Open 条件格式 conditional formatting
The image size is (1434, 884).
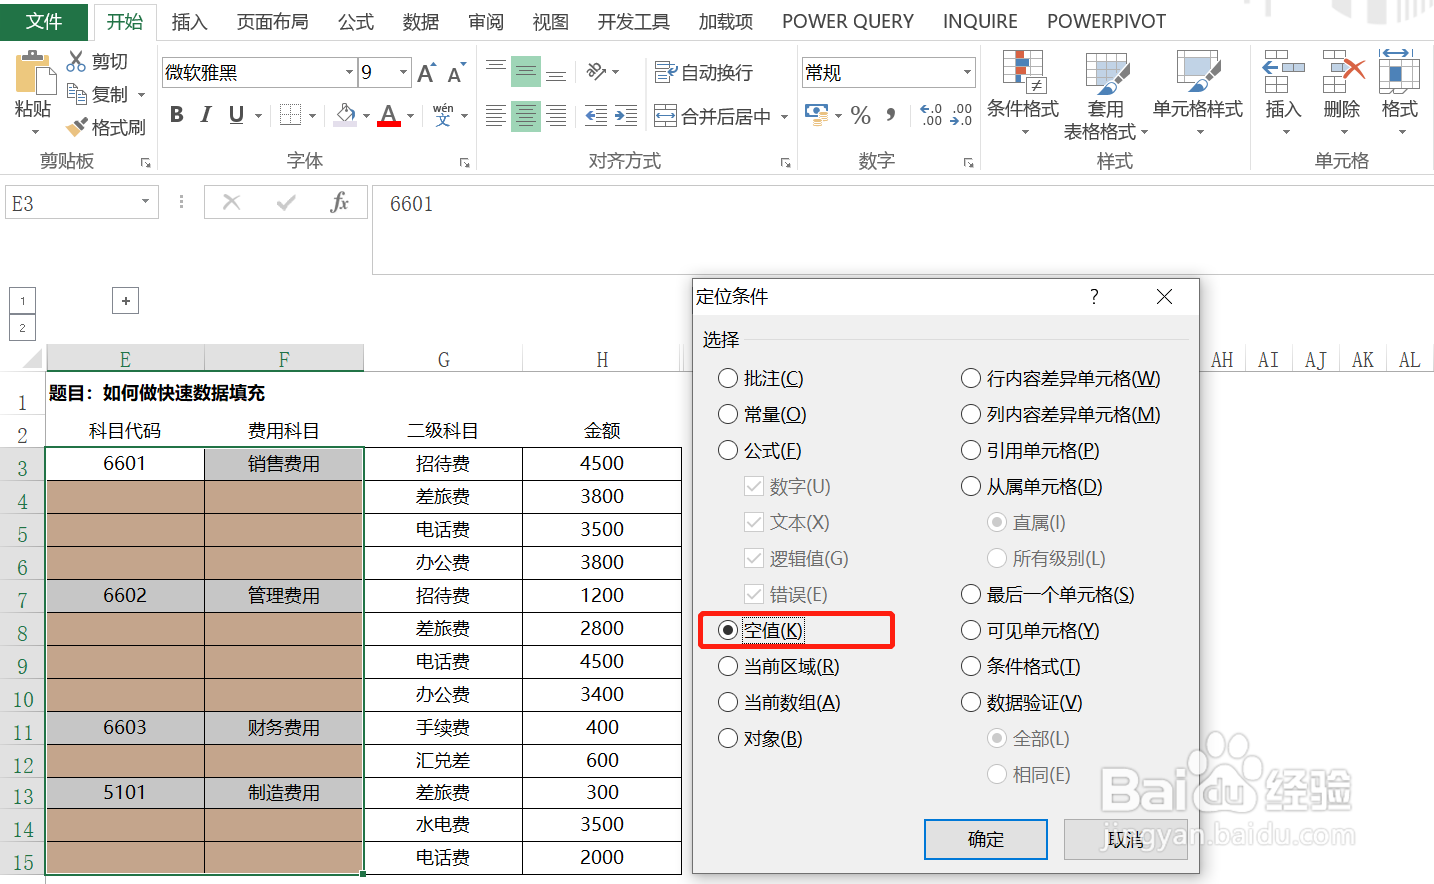[x=1023, y=95]
